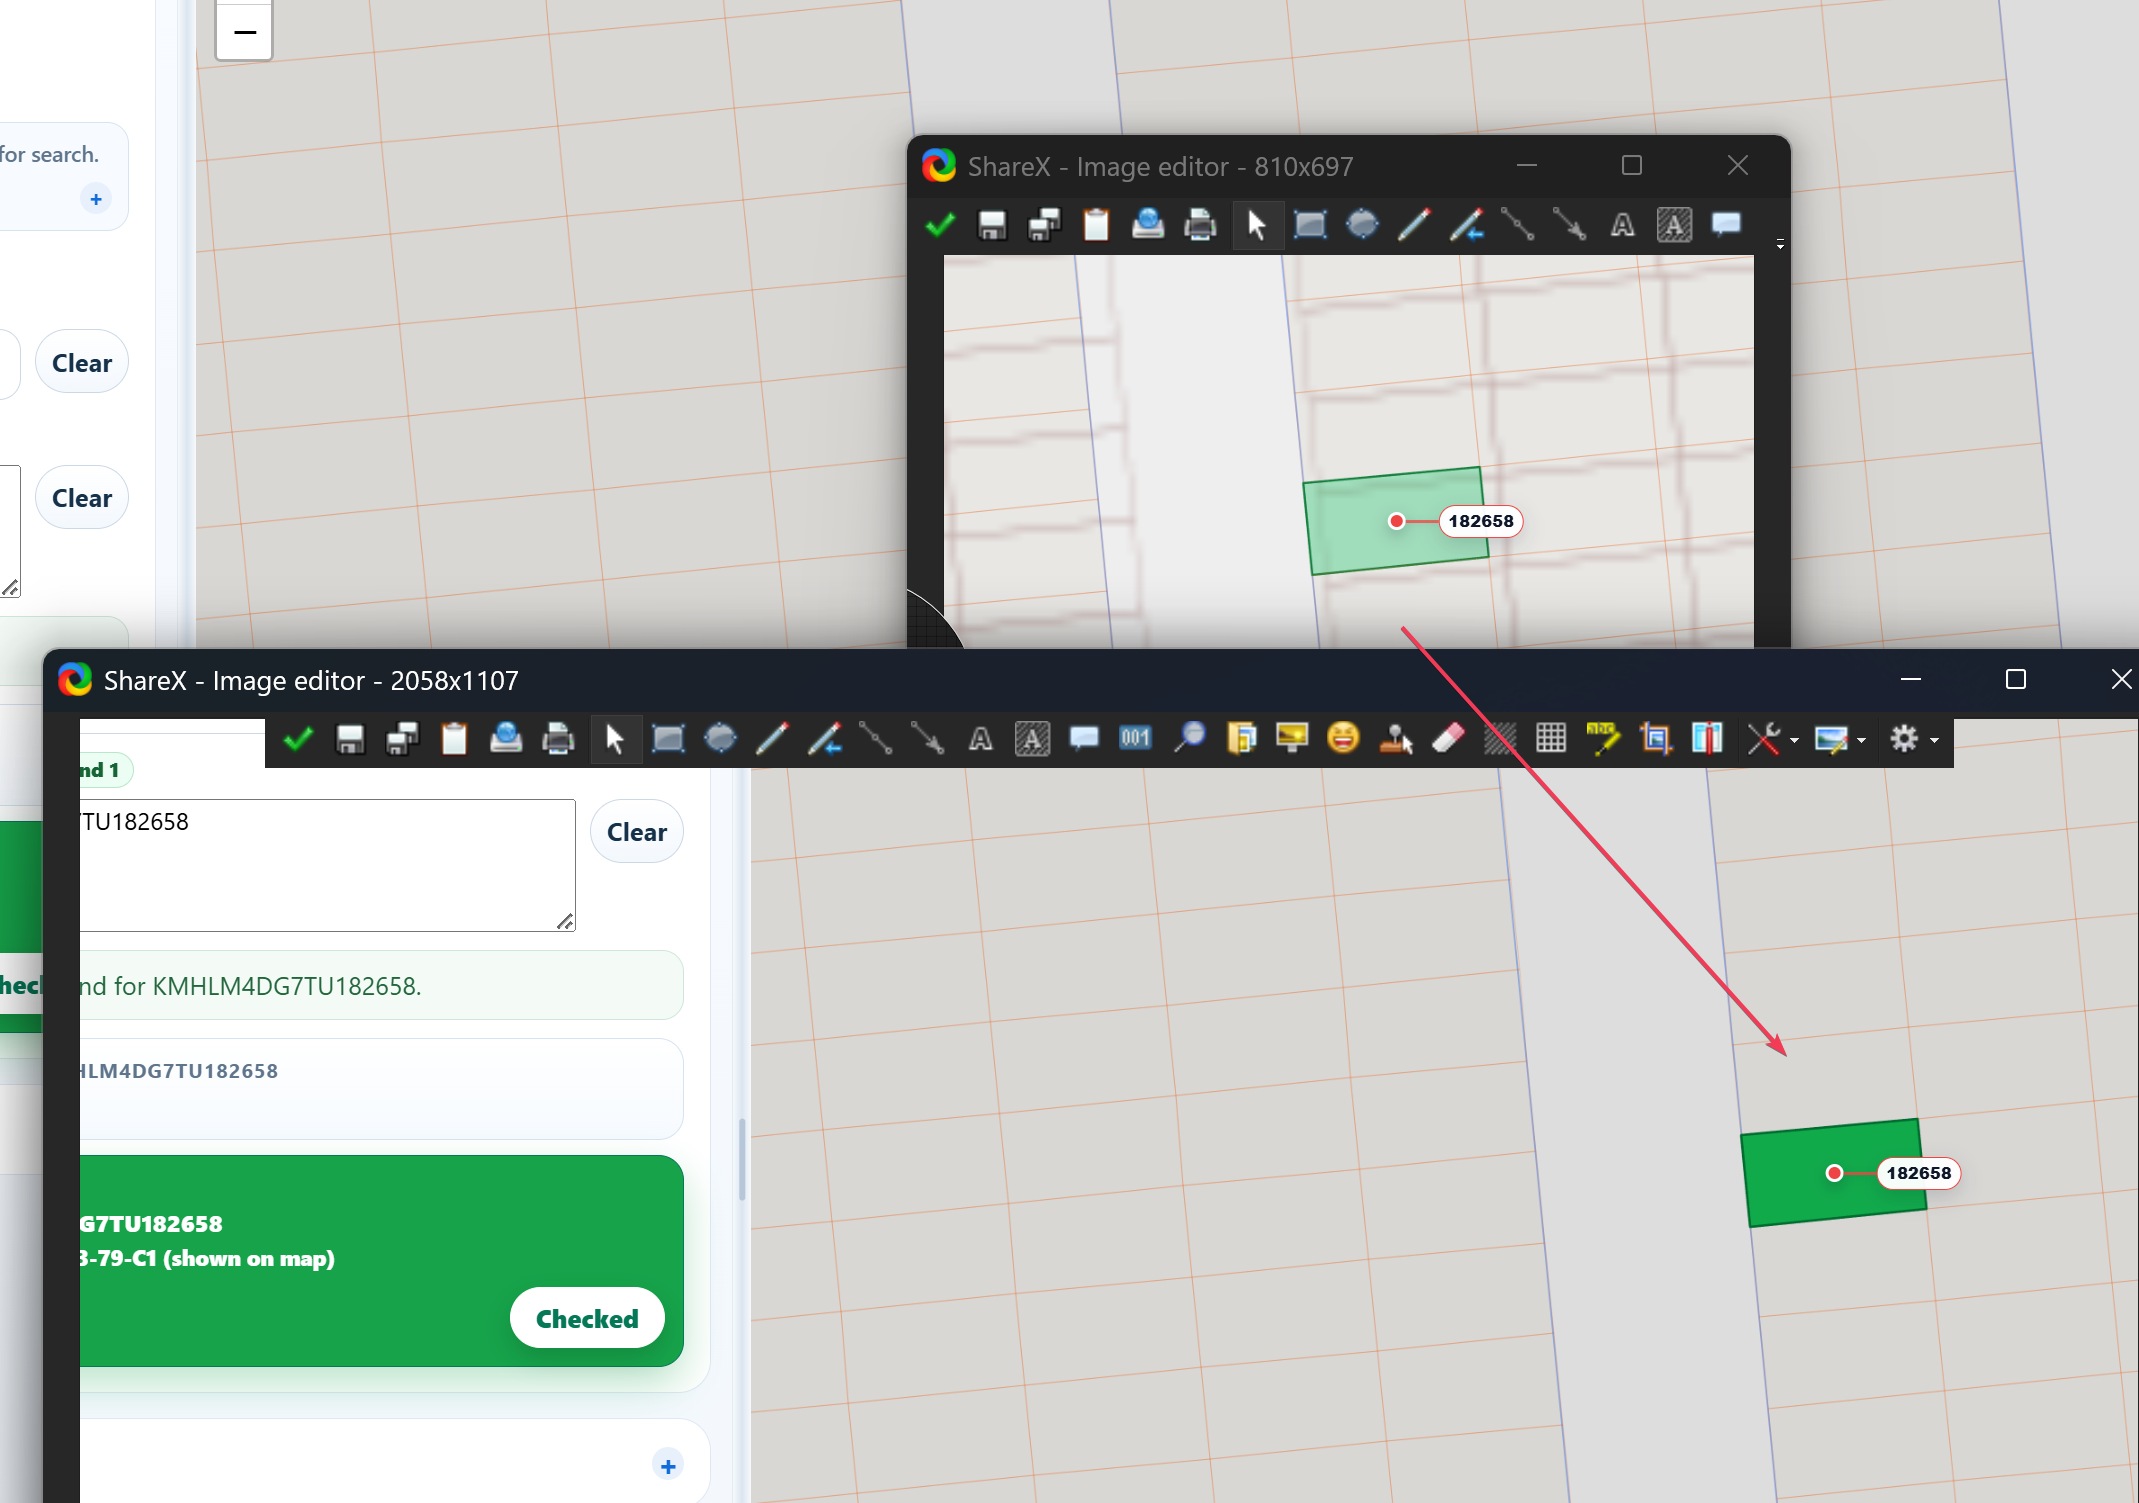Copy image to clipboard in 2058x1107 editor

pyautogui.click(x=454, y=739)
